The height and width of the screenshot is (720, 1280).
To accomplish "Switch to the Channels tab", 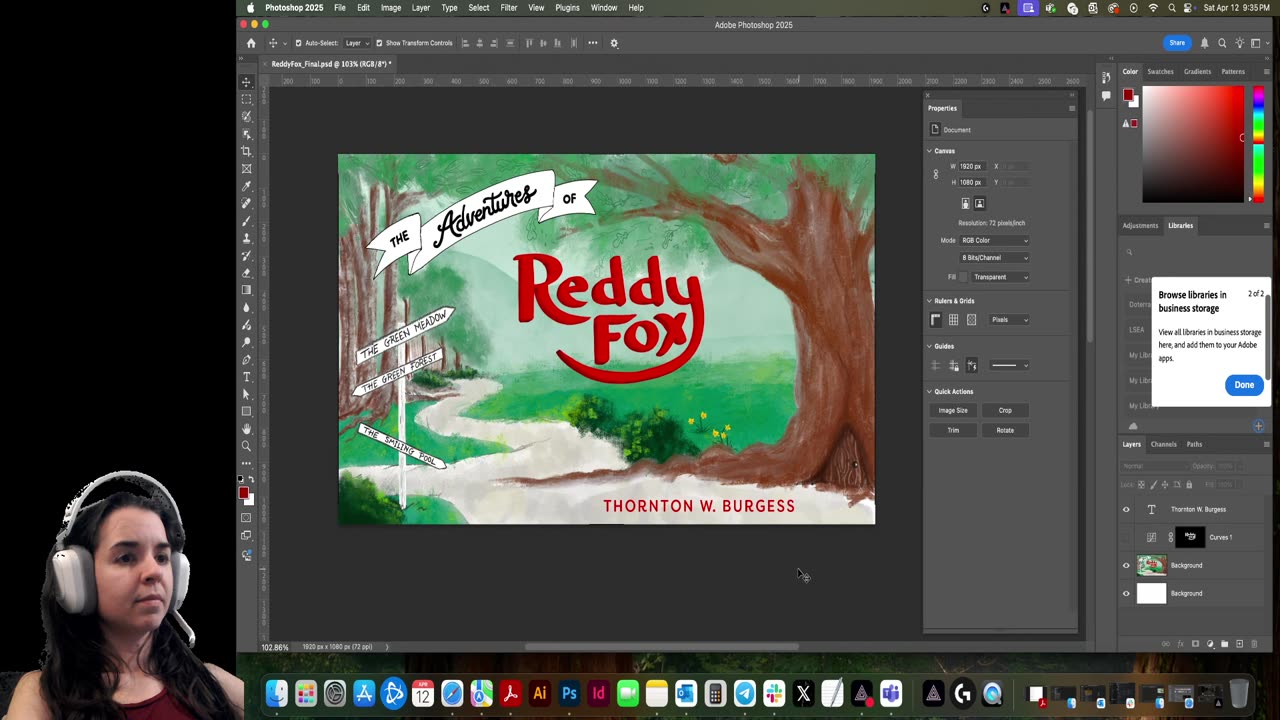I will [1163, 444].
